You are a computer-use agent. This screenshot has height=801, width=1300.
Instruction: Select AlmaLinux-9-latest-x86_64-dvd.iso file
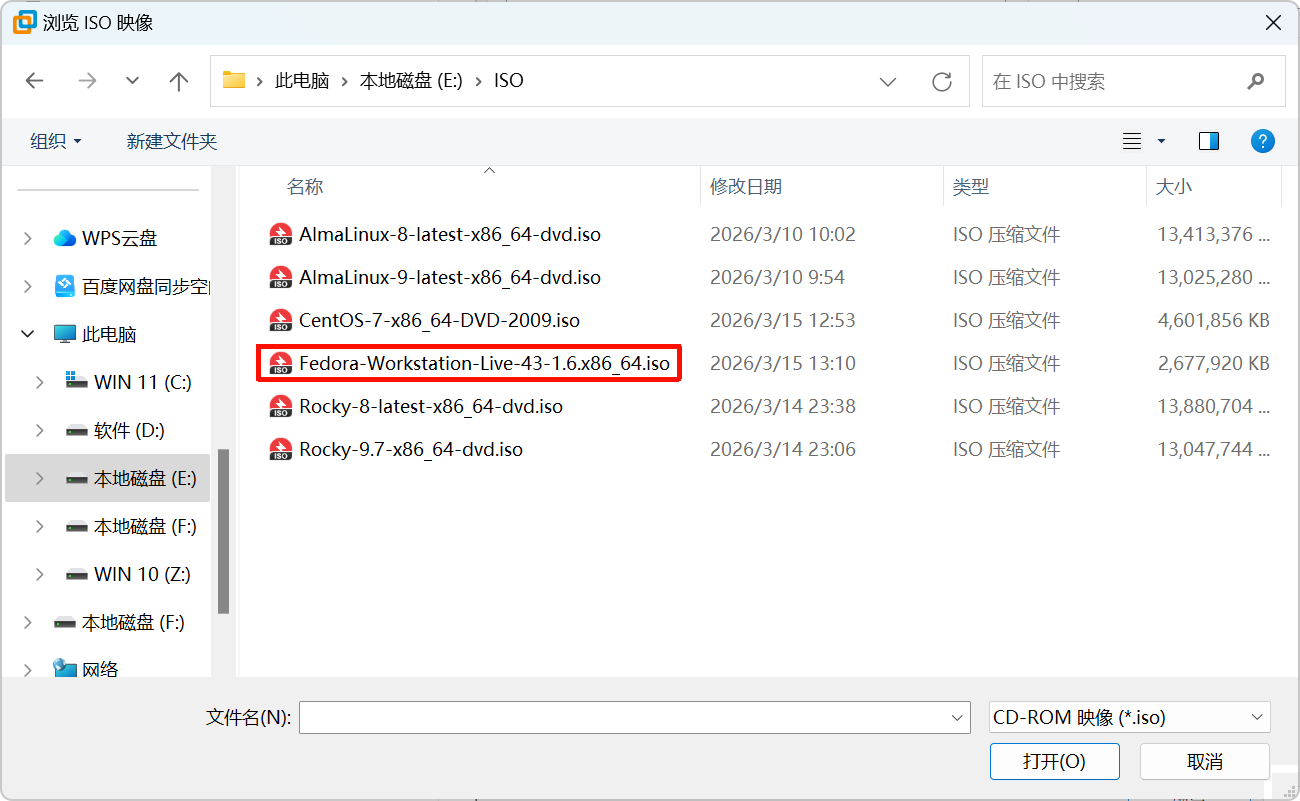pyautogui.click(x=450, y=277)
